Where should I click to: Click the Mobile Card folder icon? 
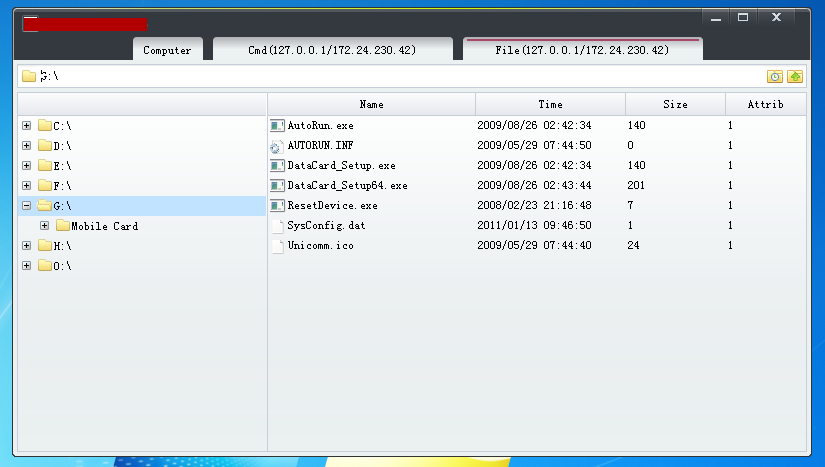point(63,225)
